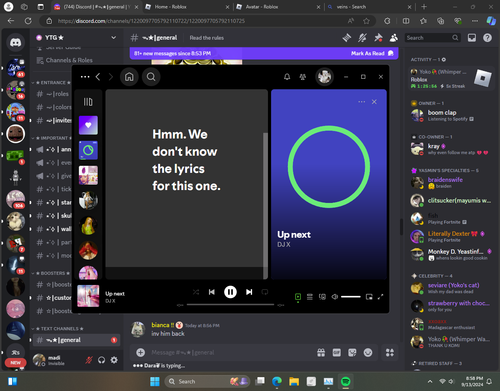Screen dimensions: 500x391
Task: Pause the current Spotify track
Action: [x=230, y=292]
